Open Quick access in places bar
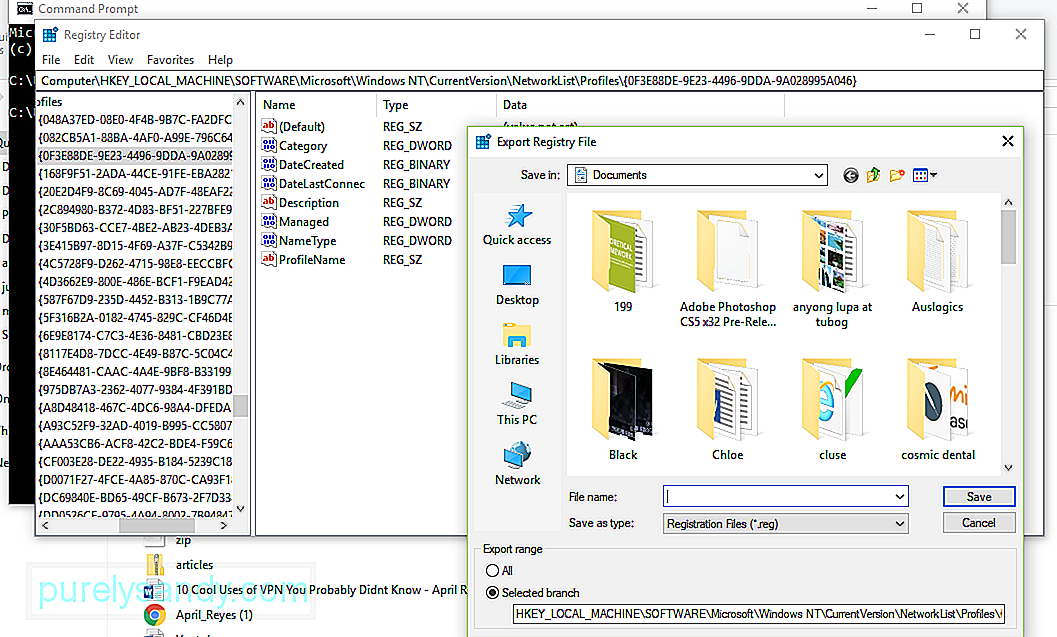 (x=517, y=224)
